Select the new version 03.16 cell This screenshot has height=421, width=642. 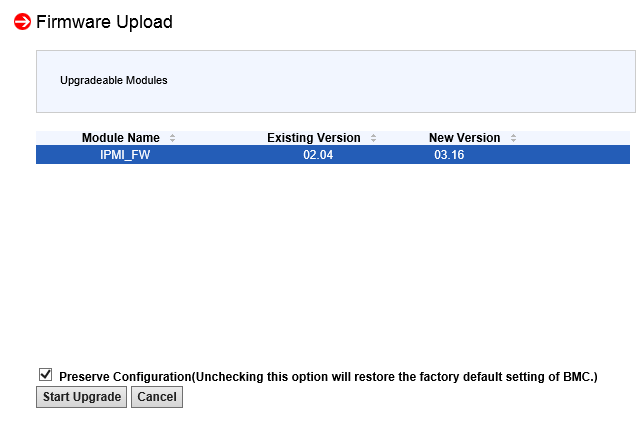(449, 155)
